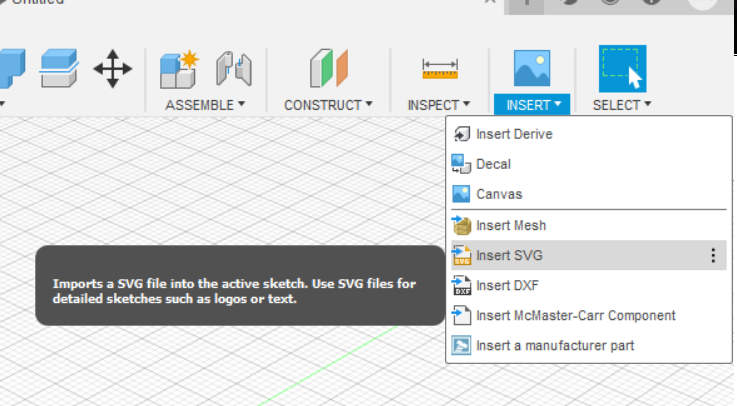Click the Insert image toolbar icon

pyautogui.click(x=532, y=68)
